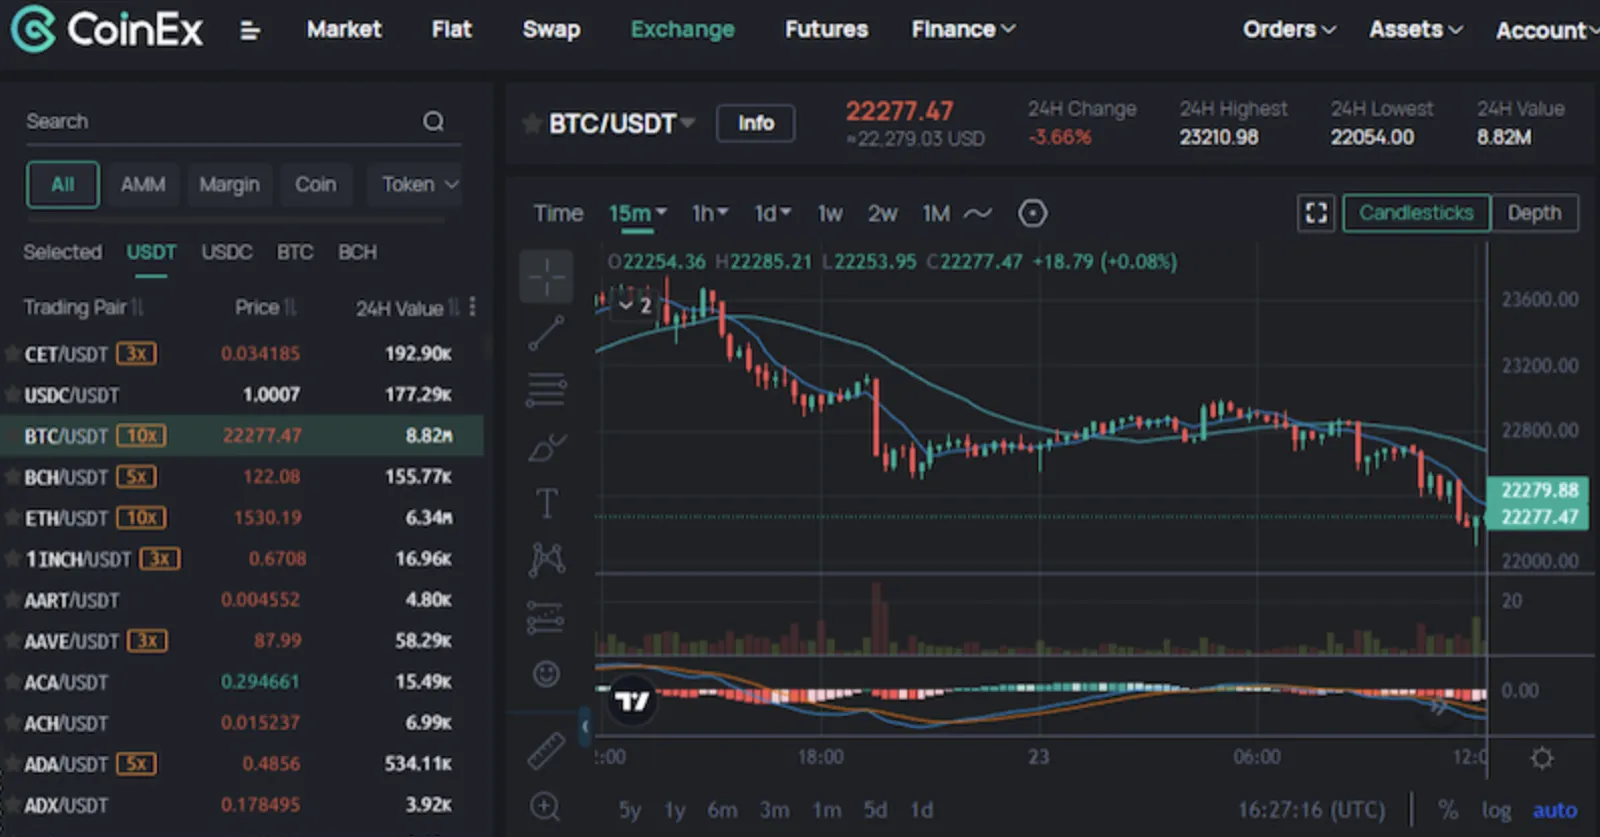Open the BTC/USDT pair selector
1600x837 pixels.
click(621, 124)
